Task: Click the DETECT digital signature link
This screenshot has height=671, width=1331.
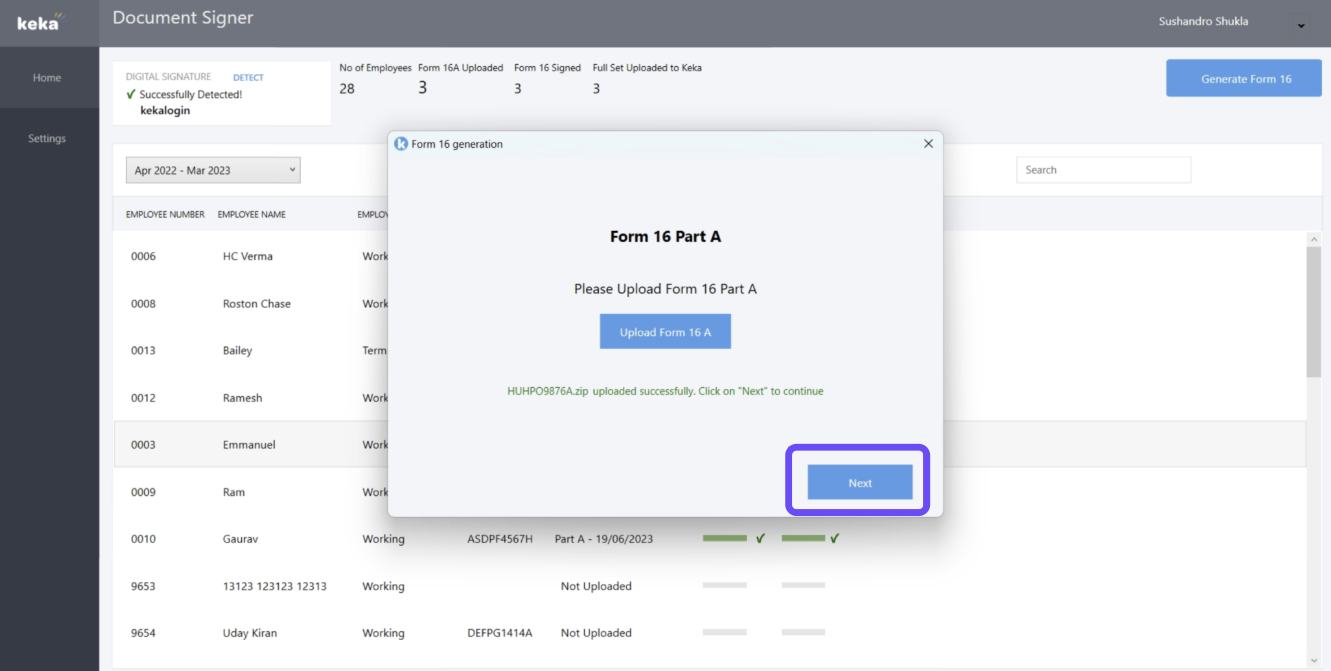Action: point(248,78)
